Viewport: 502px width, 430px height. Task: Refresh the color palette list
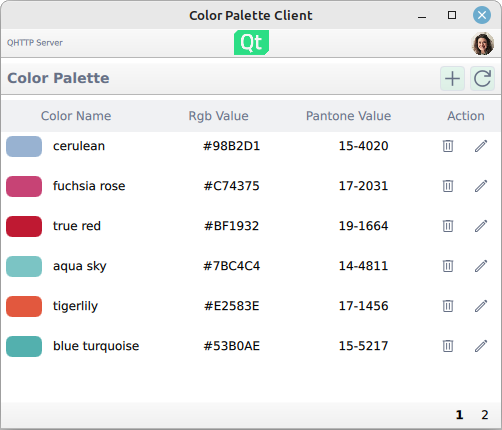coord(482,79)
